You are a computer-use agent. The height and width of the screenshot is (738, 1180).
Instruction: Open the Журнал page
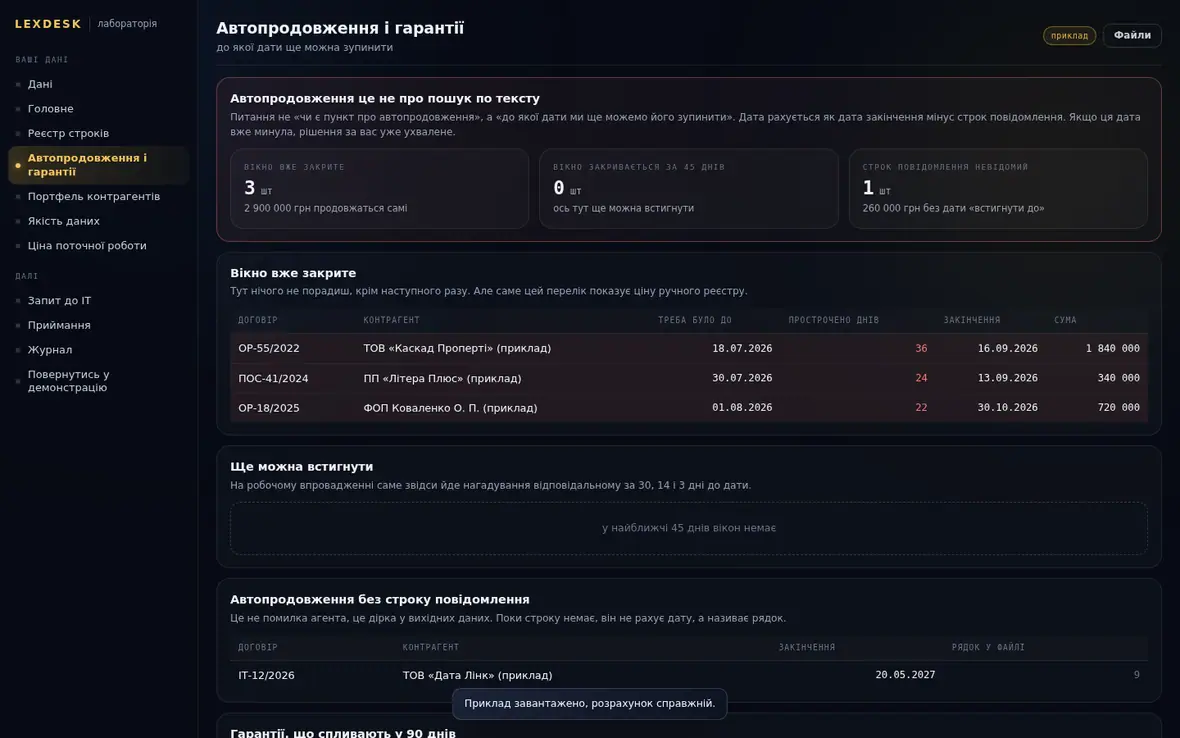coord(98,350)
